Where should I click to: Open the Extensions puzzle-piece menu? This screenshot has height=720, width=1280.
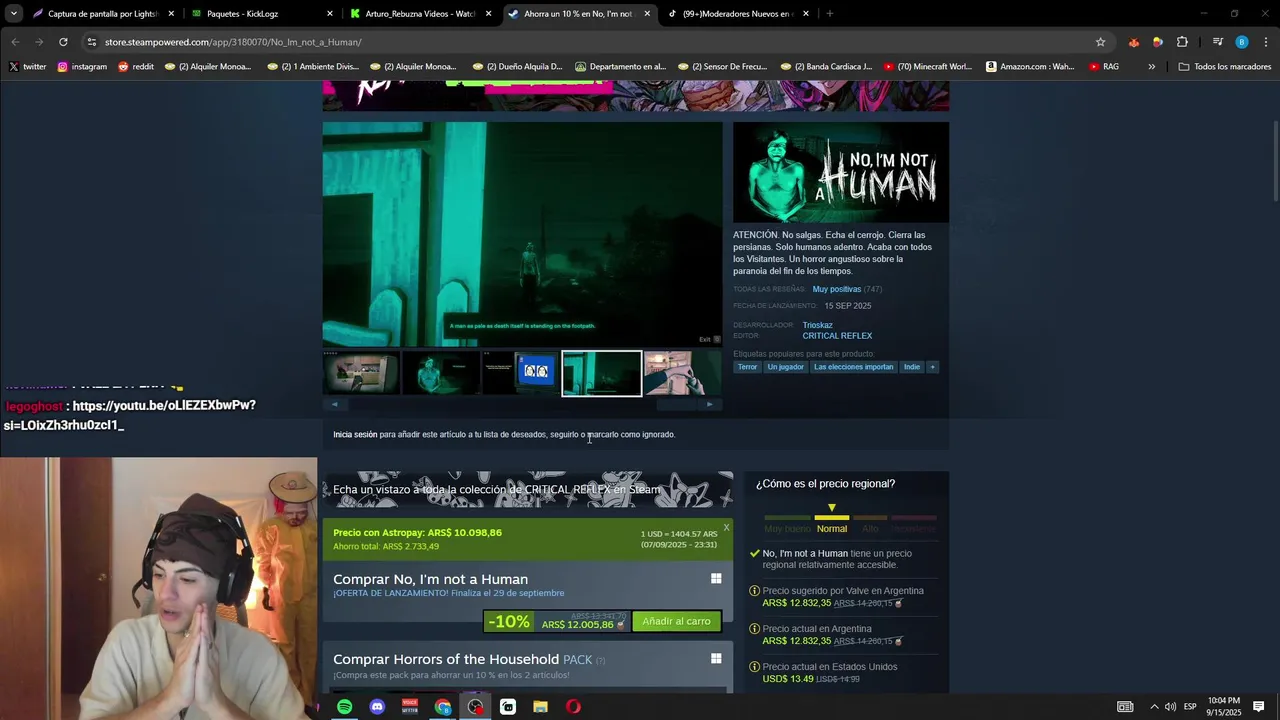1182,42
